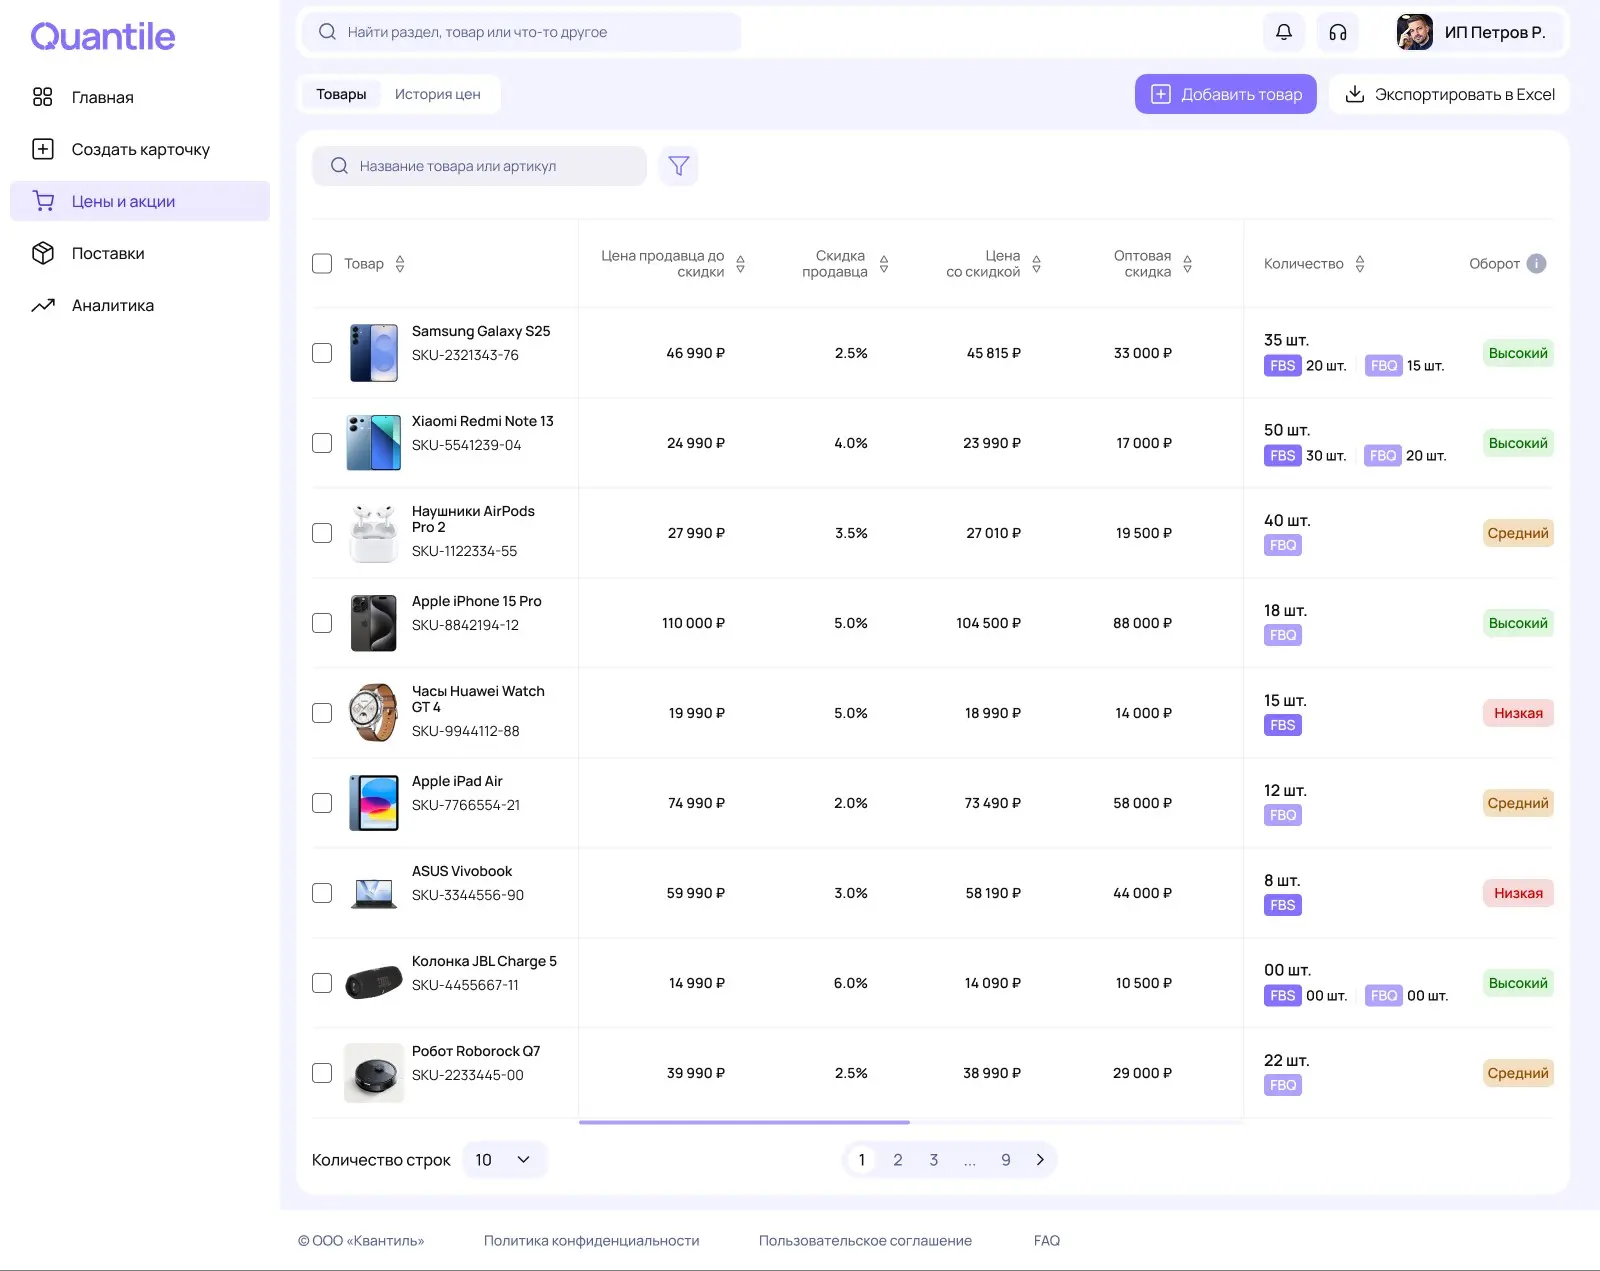The image size is (1600, 1271).
Task: Switch to the История цен tab
Action: pyautogui.click(x=437, y=94)
